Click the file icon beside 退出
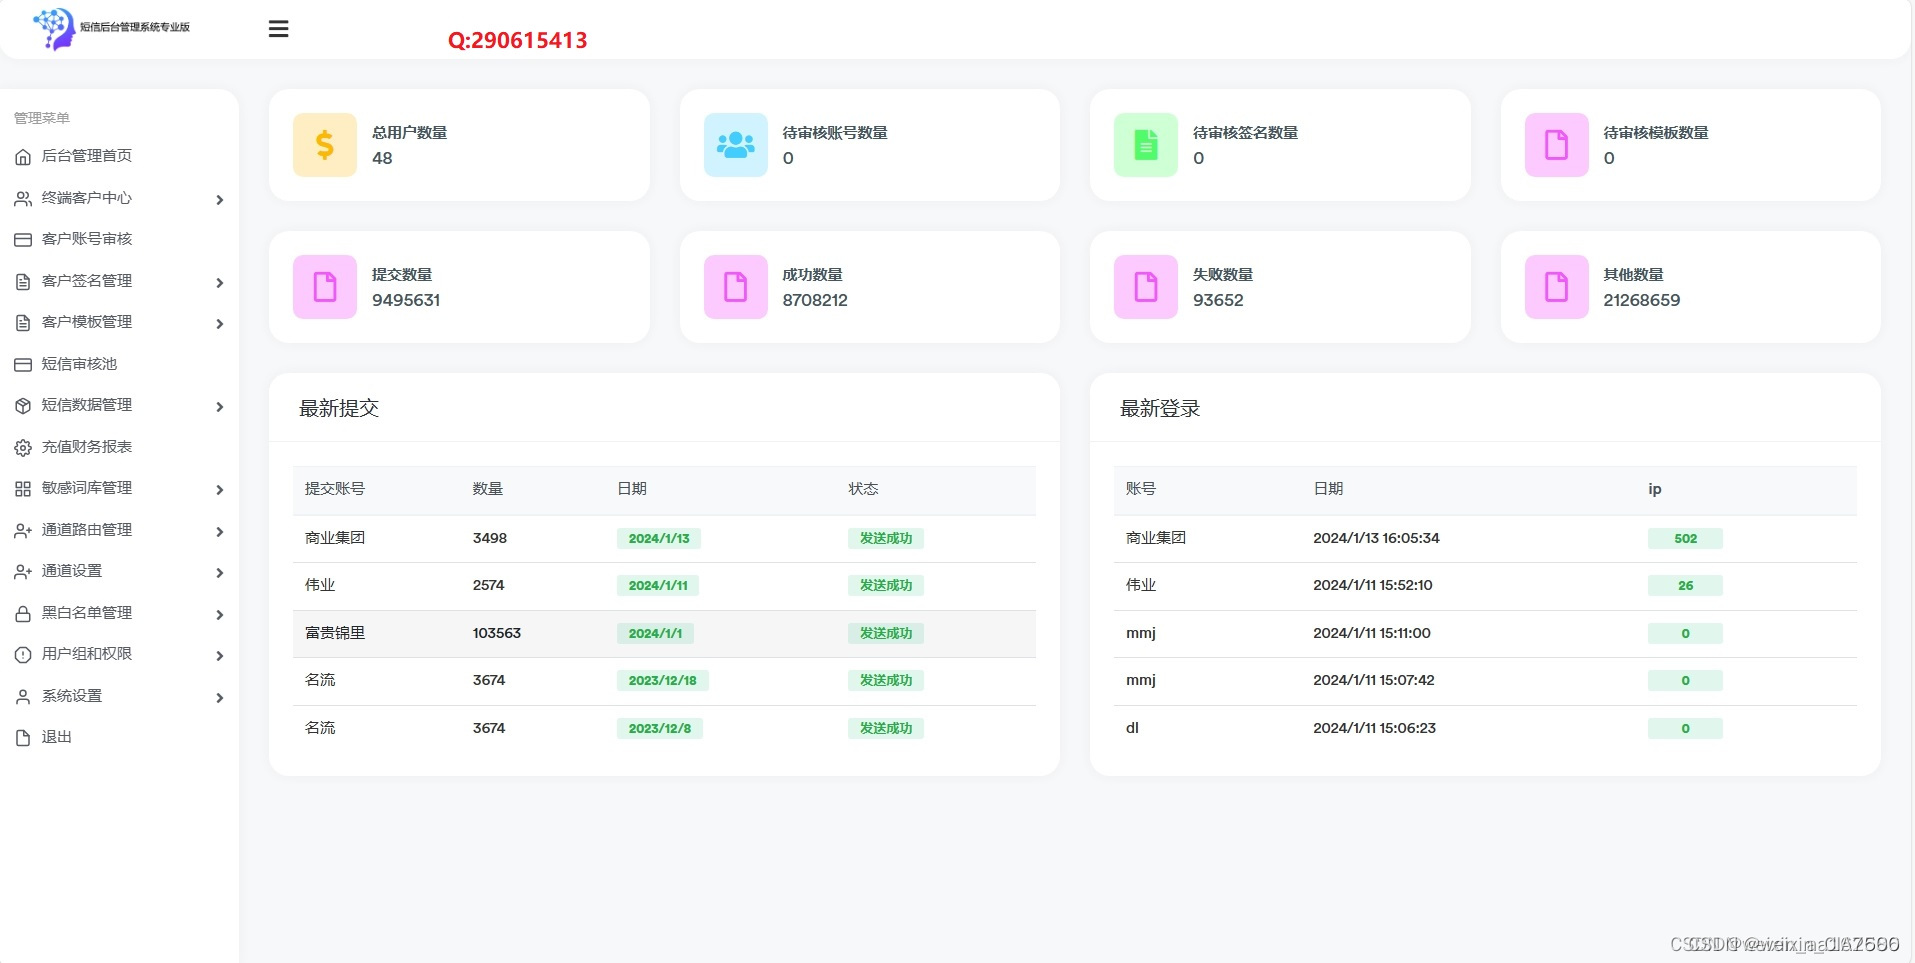Screen dimensions: 1915x963 click(x=23, y=738)
